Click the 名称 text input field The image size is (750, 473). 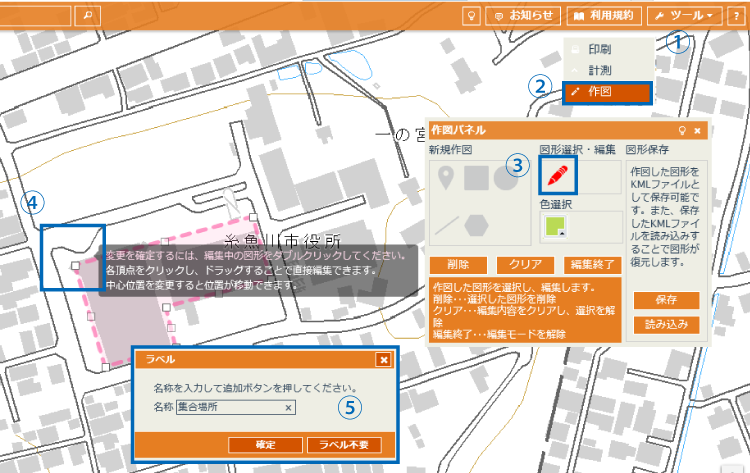pyautogui.click(x=236, y=407)
